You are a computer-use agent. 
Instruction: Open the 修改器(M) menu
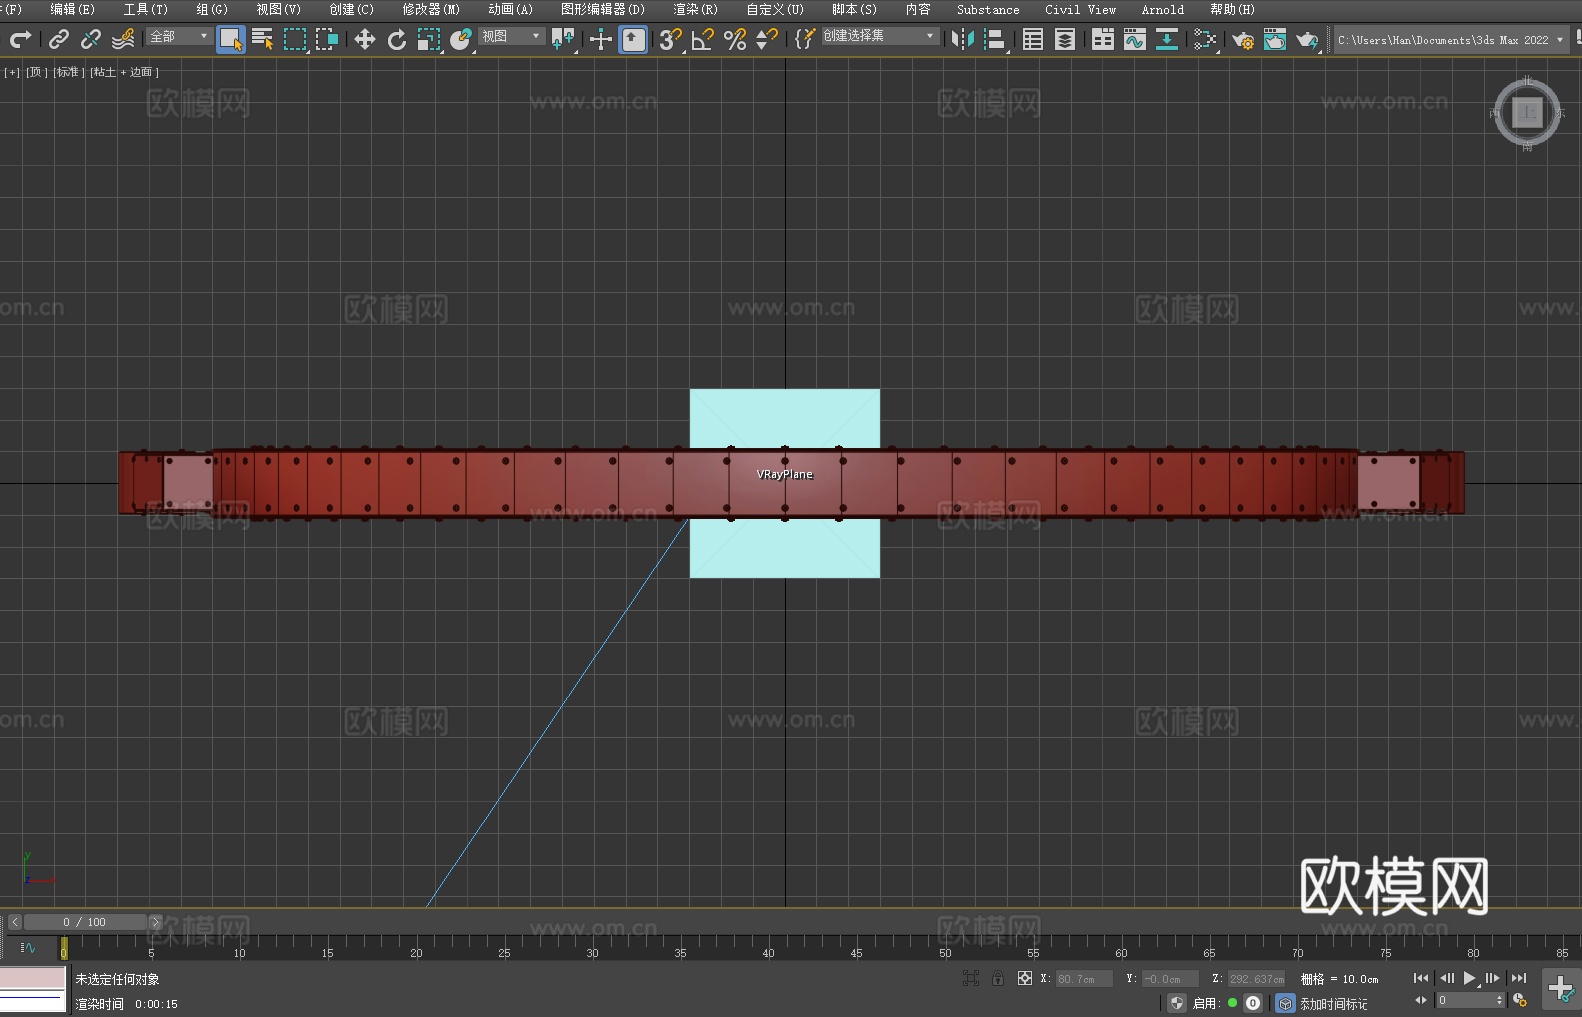(x=431, y=9)
